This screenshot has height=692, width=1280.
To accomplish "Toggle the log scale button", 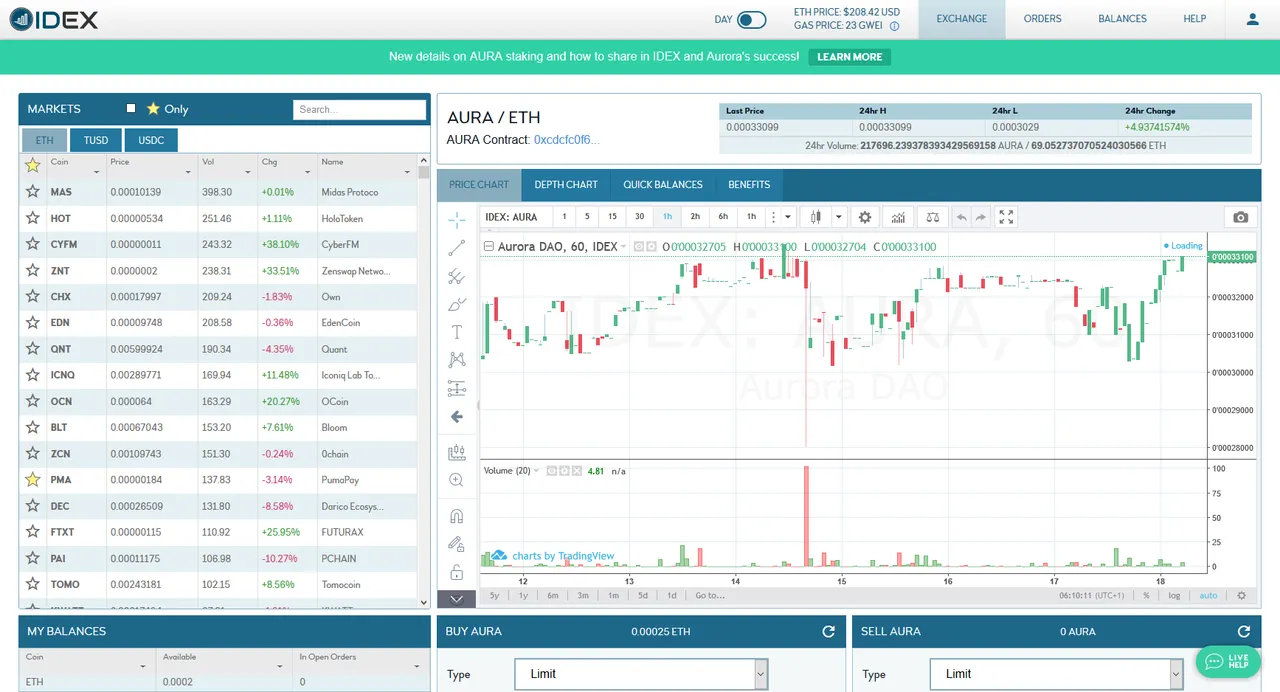I will [x=1174, y=595].
